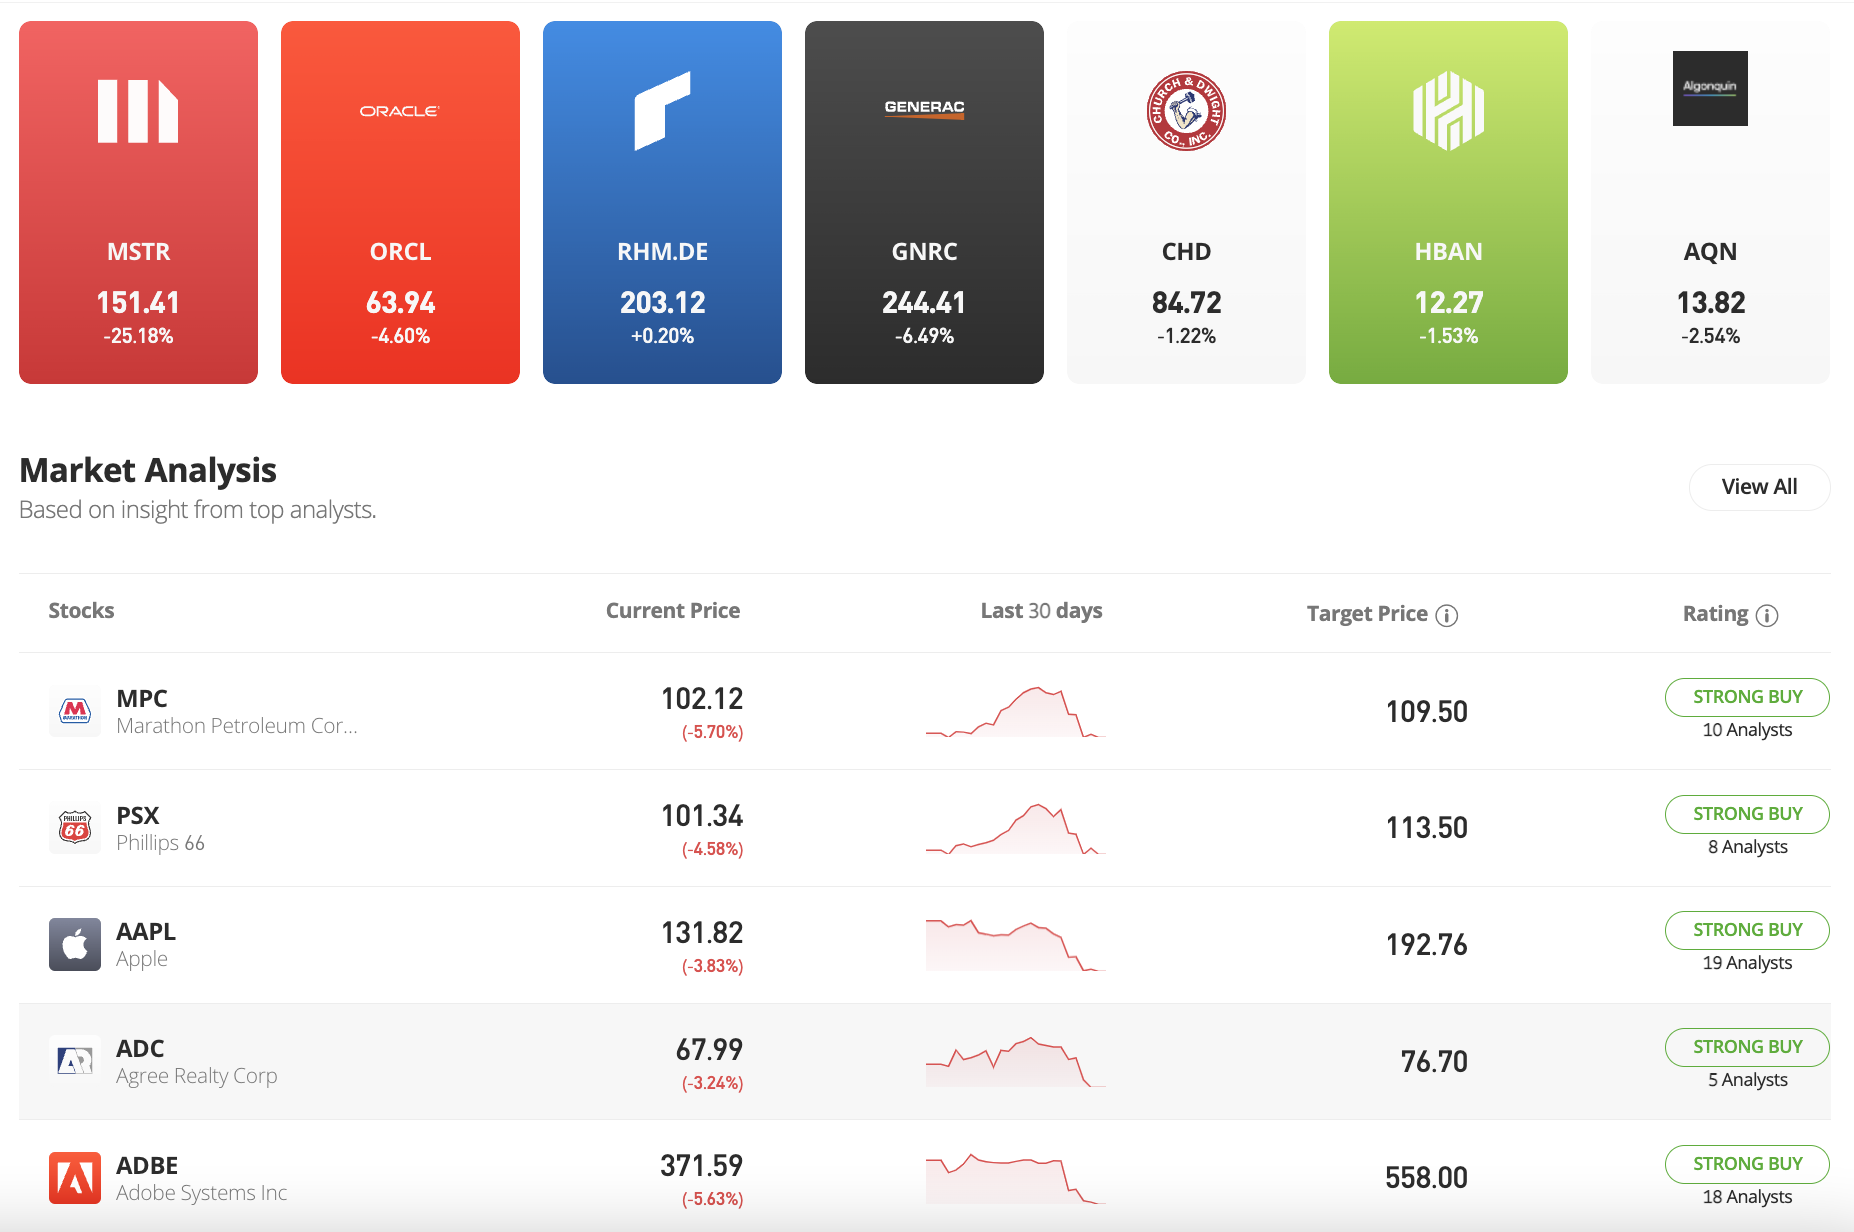Image resolution: width=1854 pixels, height=1232 pixels.
Task: Click the 19 Analysts label
Action: pyautogui.click(x=1747, y=963)
